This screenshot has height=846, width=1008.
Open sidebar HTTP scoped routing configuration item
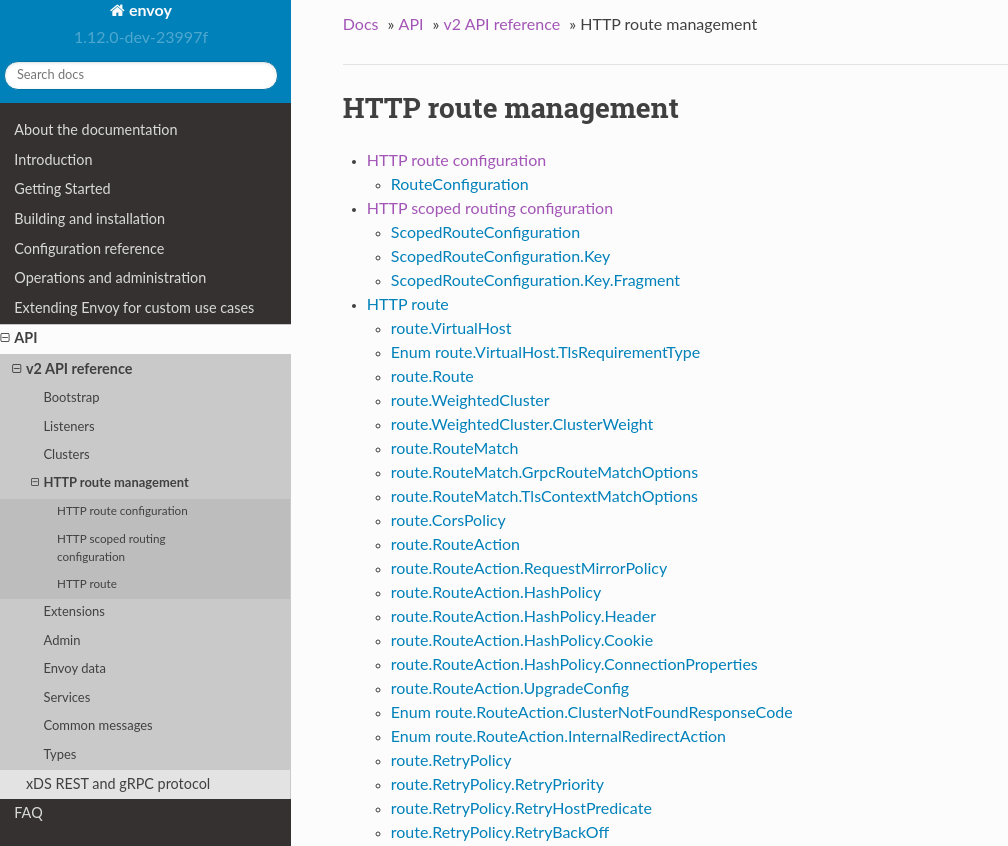pos(111,548)
